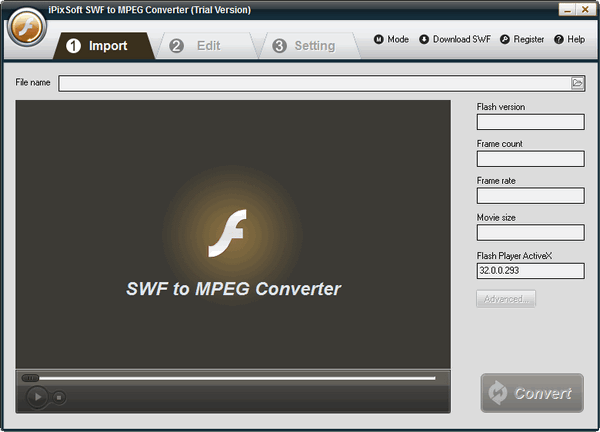The height and width of the screenshot is (432, 600).
Task: Switch to the Import tab
Action: [x=97, y=46]
